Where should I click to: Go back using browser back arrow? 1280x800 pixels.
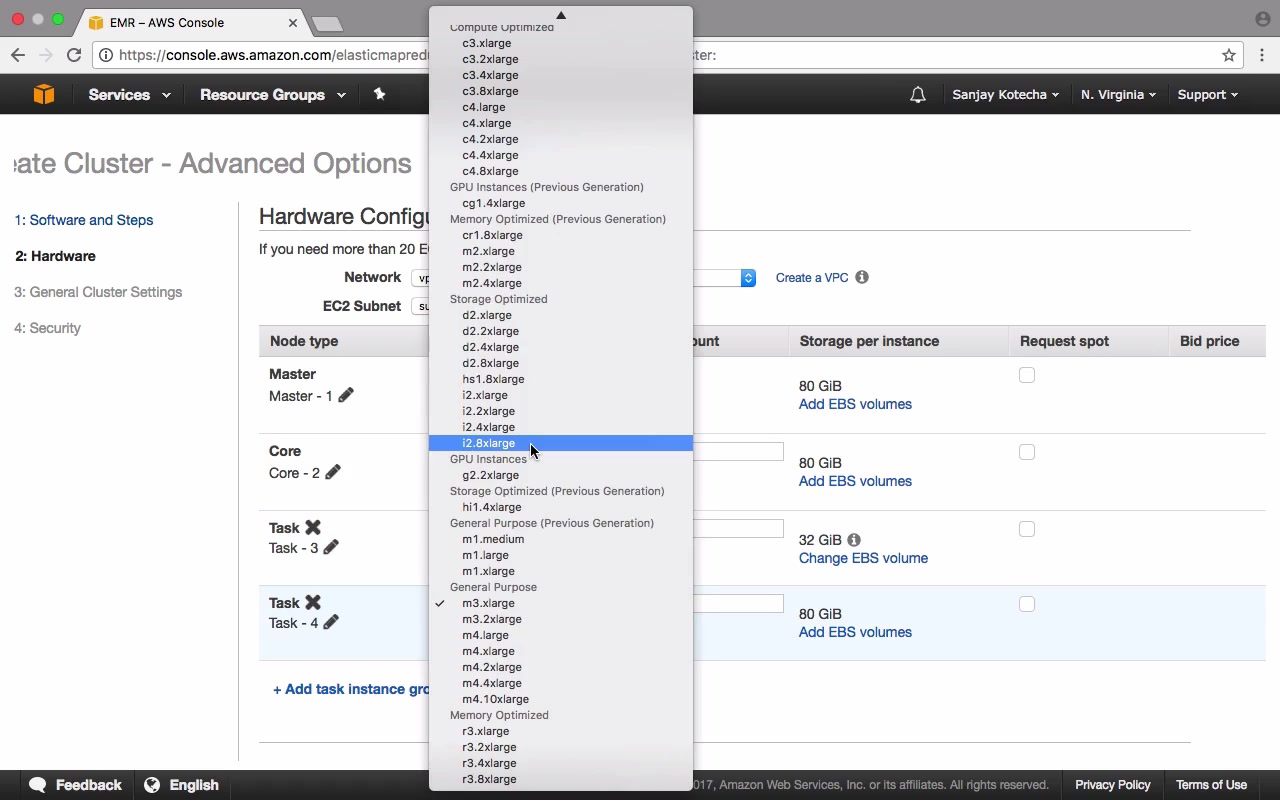18,55
